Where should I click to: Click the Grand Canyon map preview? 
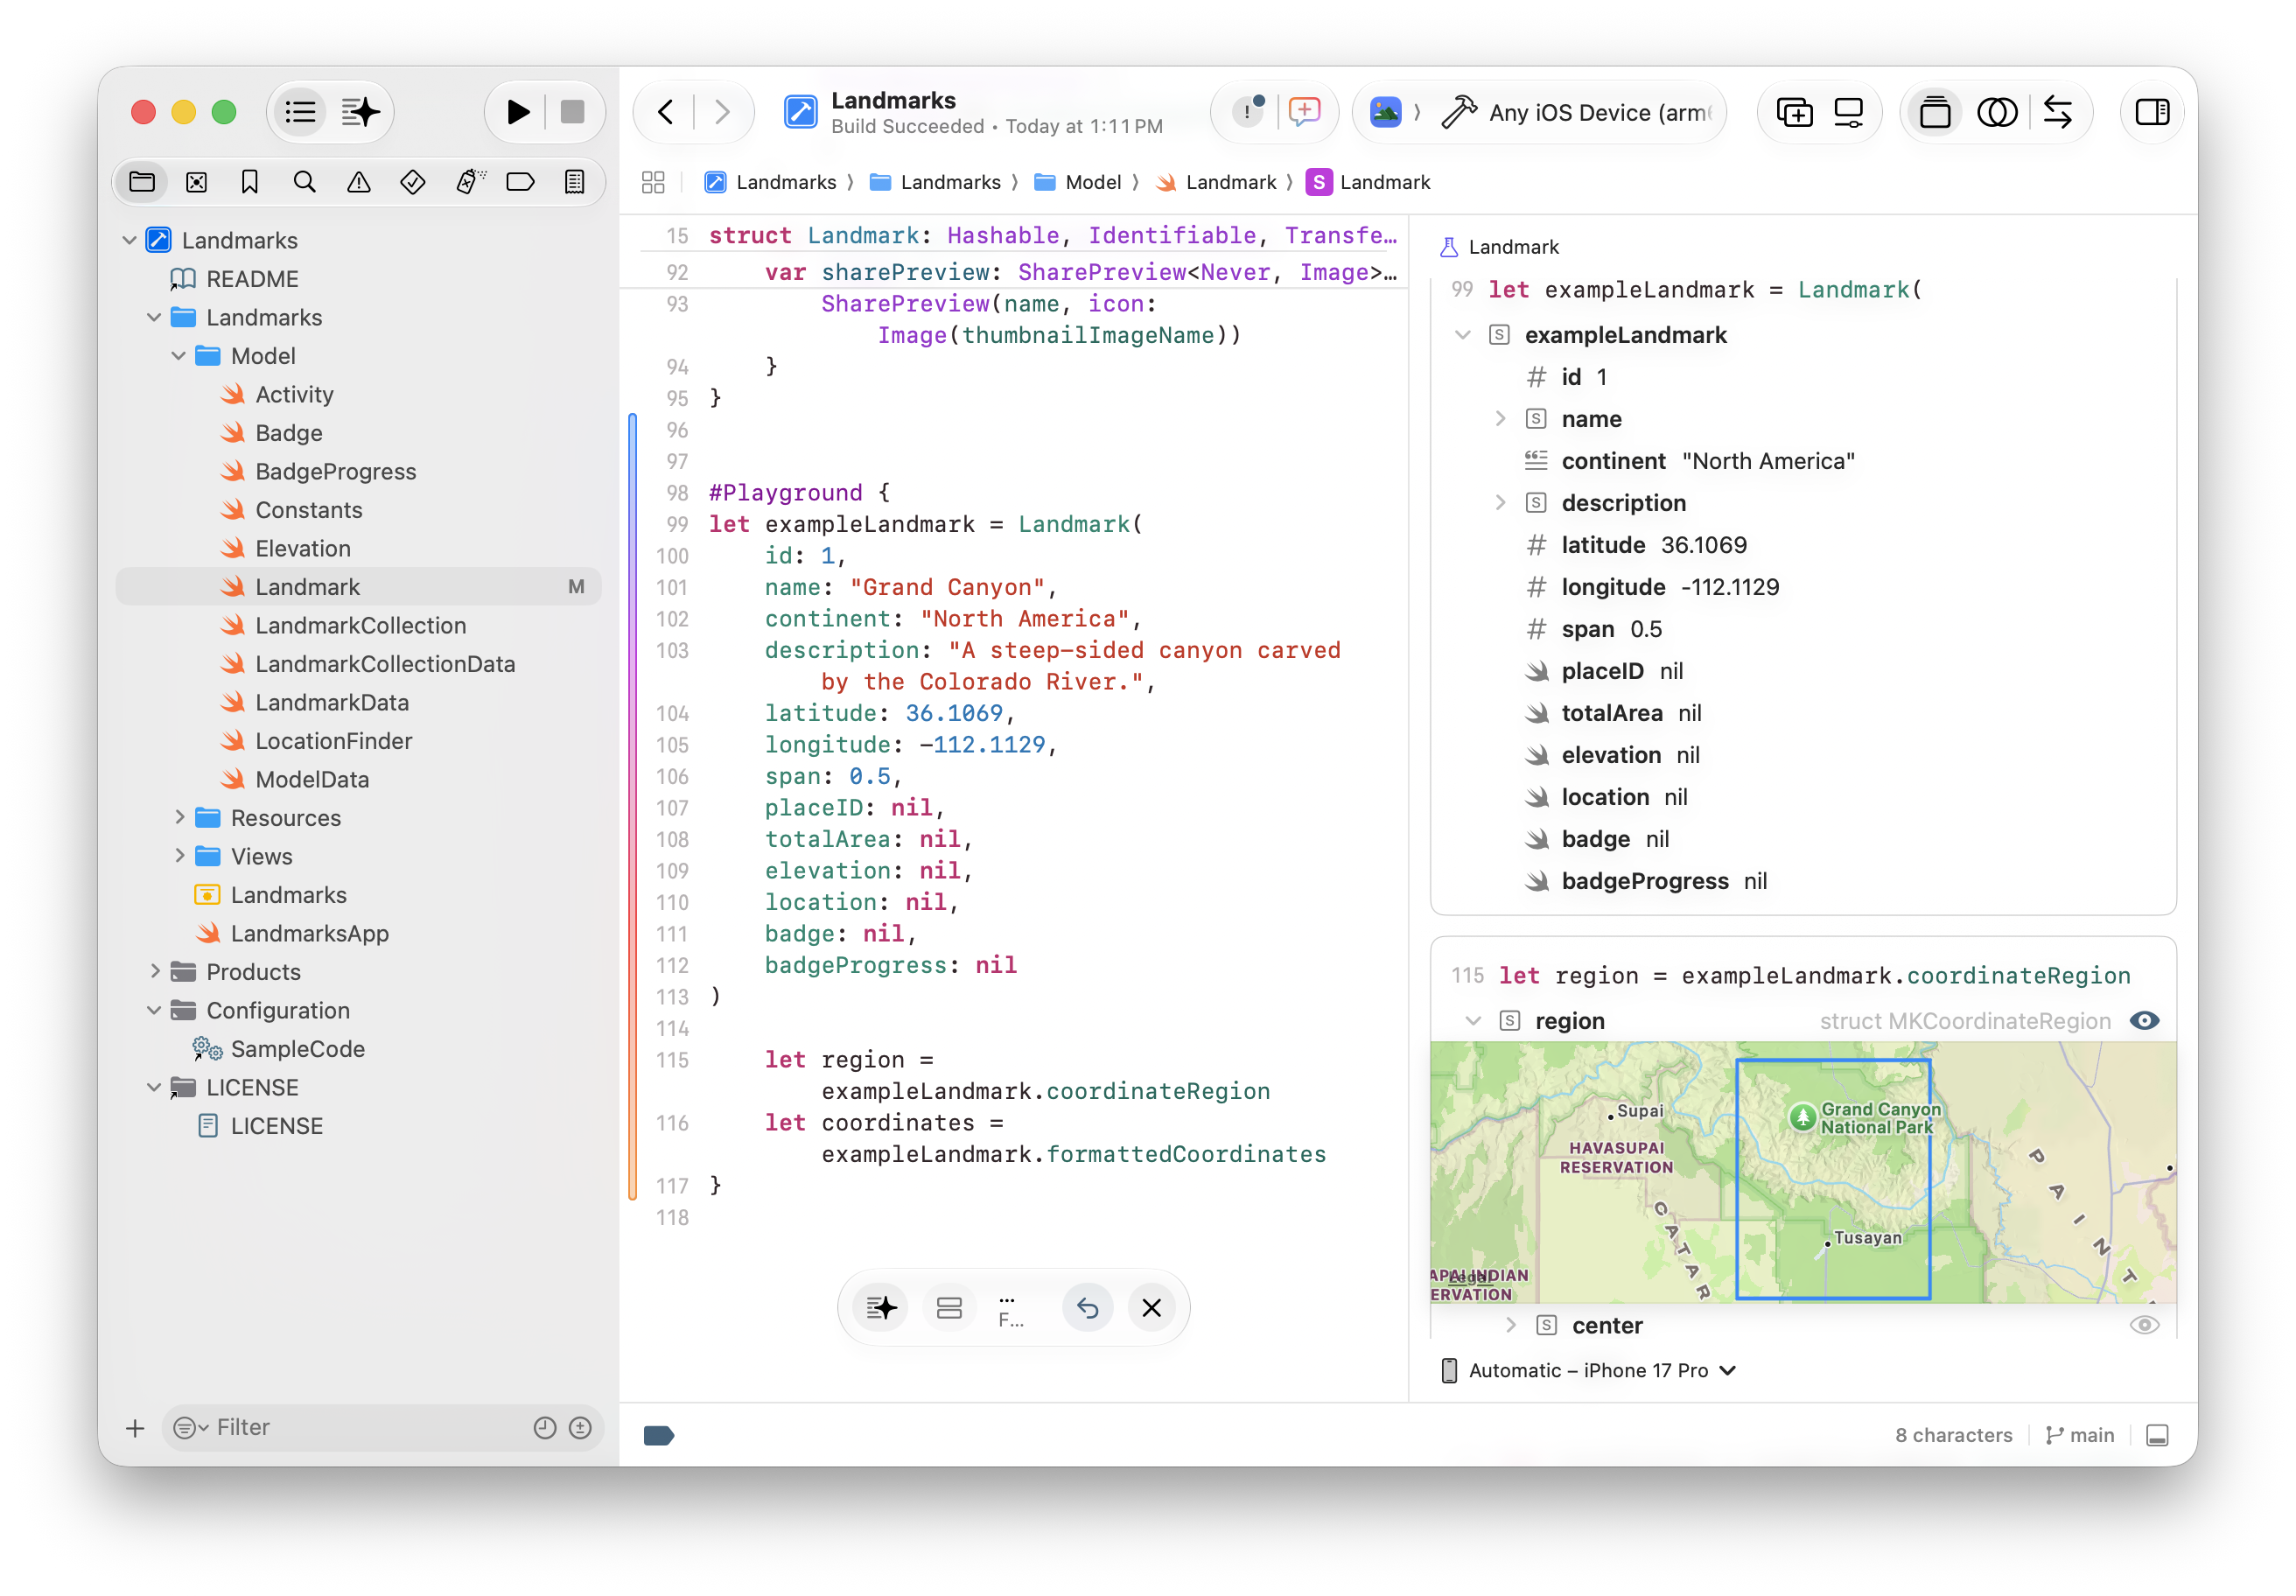[1802, 1171]
